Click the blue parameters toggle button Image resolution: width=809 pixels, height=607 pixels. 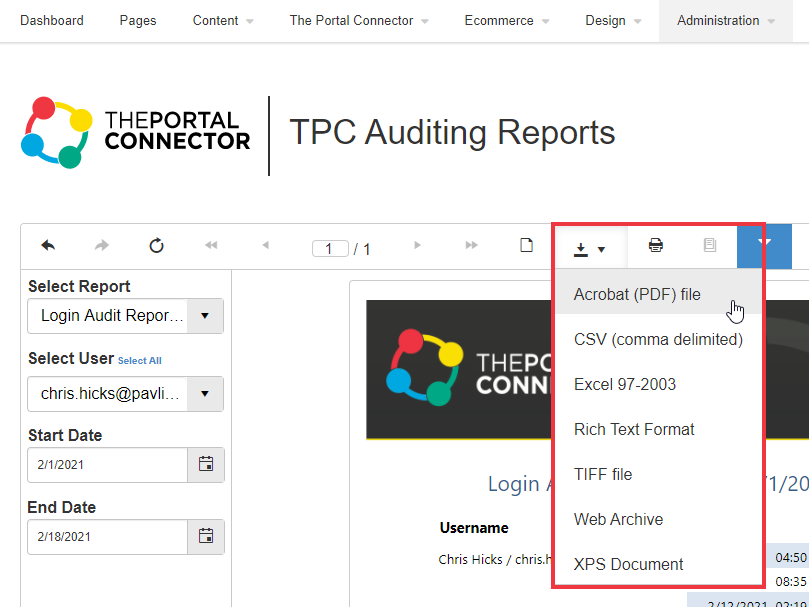pyautogui.click(x=764, y=246)
